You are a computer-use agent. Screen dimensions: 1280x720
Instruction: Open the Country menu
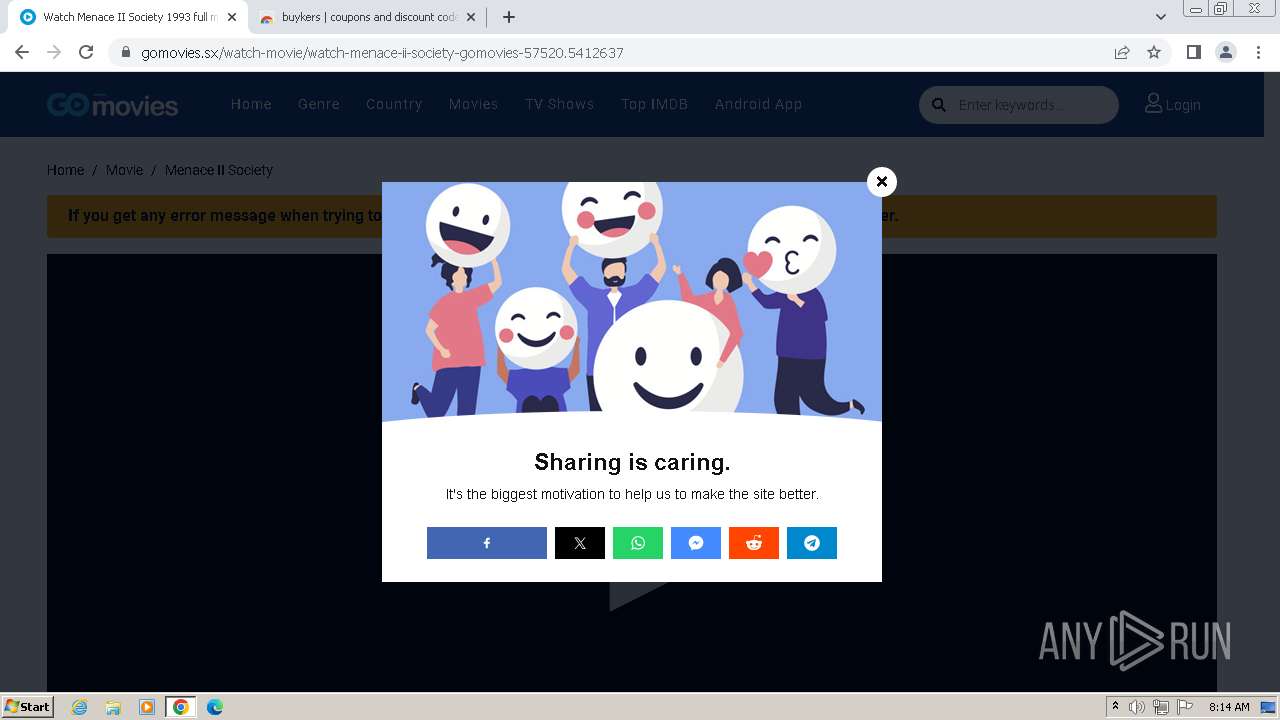(x=394, y=104)
